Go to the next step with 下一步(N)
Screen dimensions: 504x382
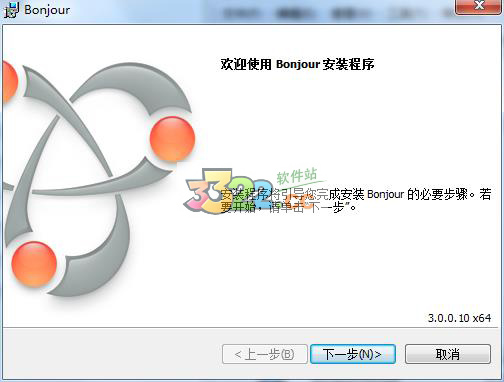coord(353,354)
